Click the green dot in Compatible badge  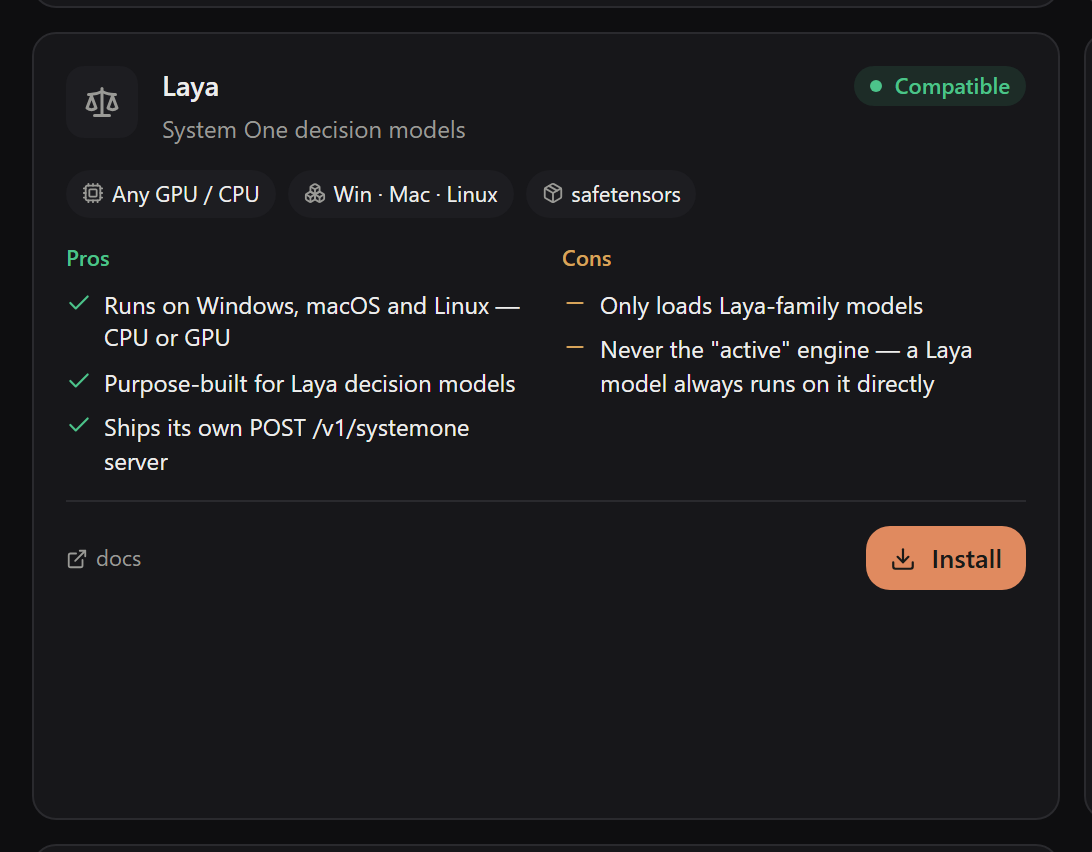(x=876, y=86)
